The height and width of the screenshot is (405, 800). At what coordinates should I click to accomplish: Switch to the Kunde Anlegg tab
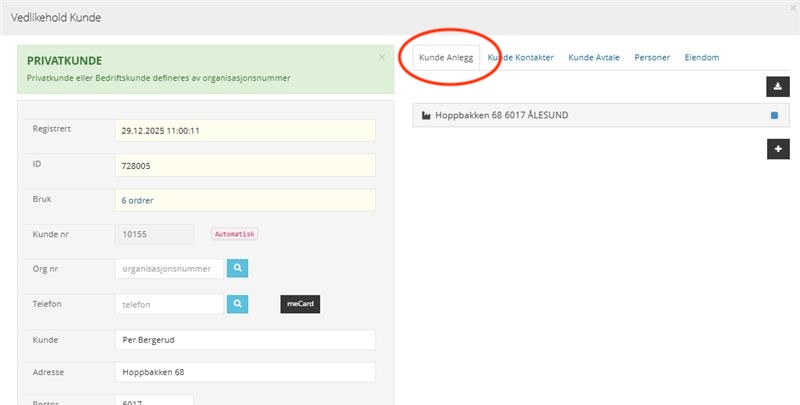click(446, 58)
